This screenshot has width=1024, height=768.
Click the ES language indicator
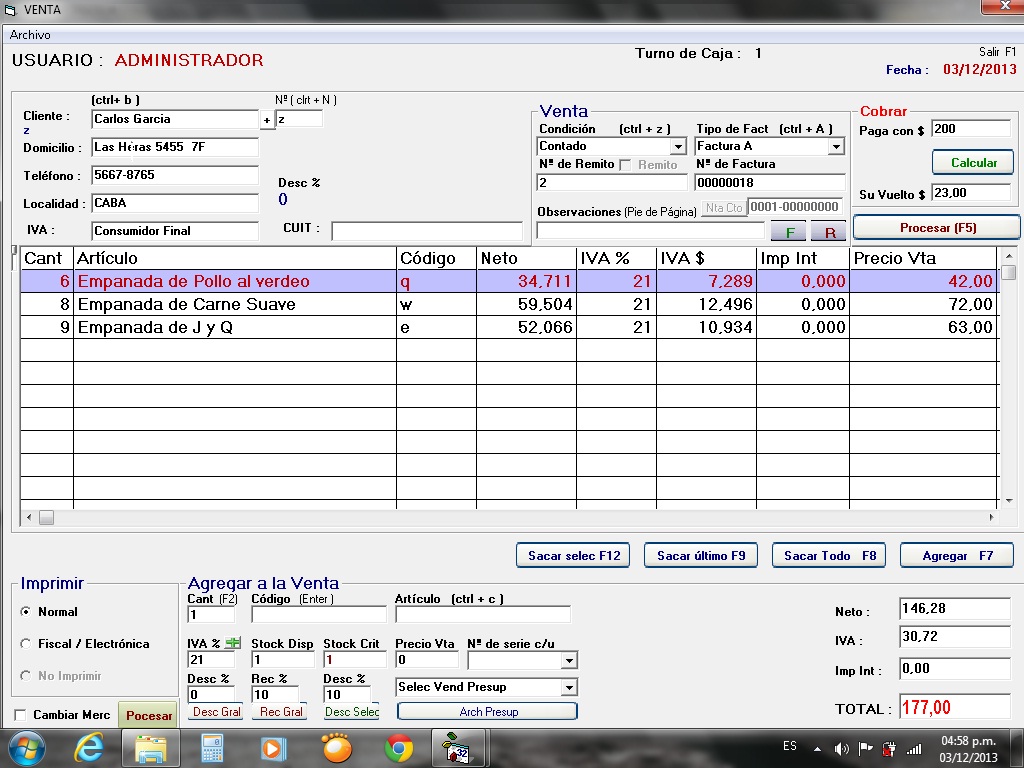[x=790, y=746]
